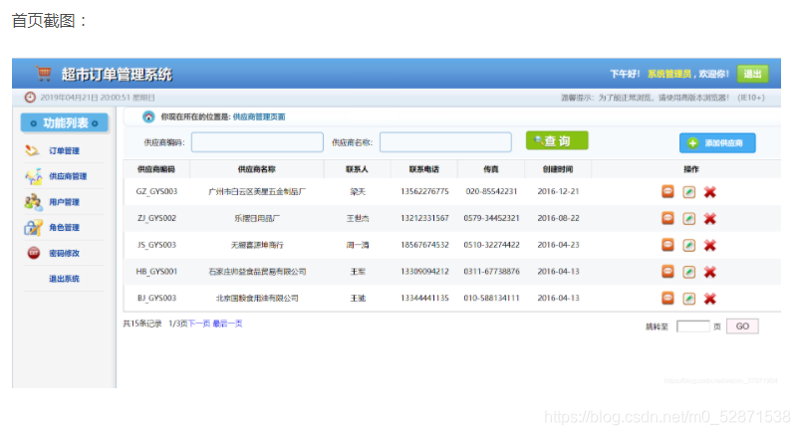The image size is (800, 435).
Task: Delete the JS_GYS003 supplier with red X
Action: [710, 245]
